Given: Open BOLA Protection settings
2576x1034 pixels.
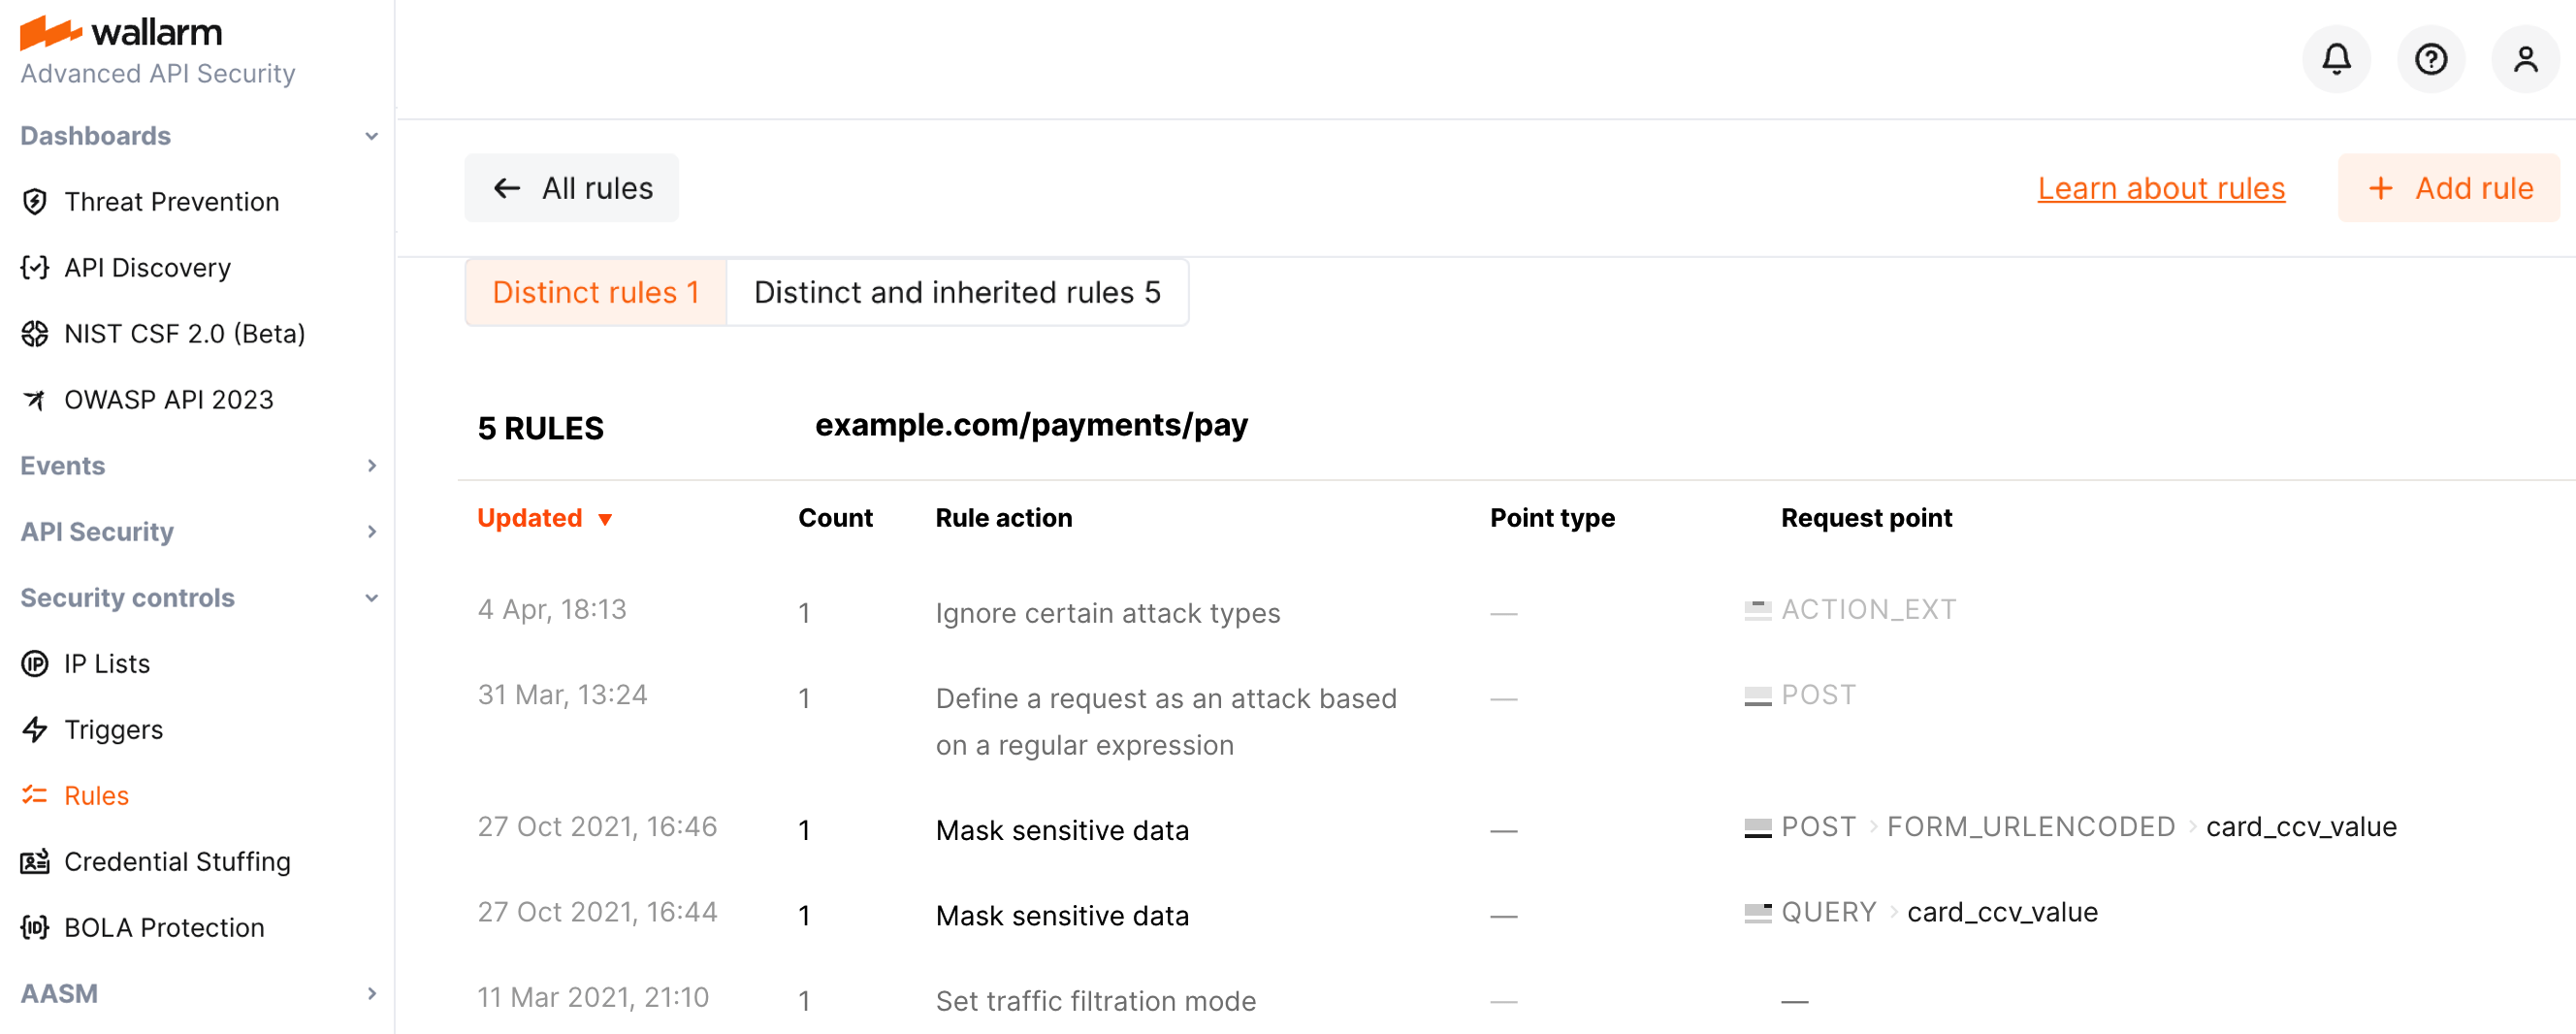Looking at the screenshot, I should [x=164, y=927].
